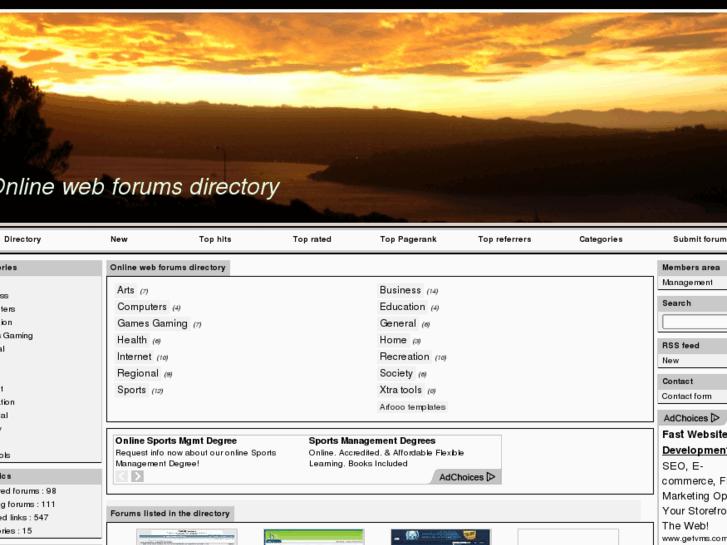Focus the Search input field
Screen dimensions: 727x545
pyautogui.click(x=695, y=322)
